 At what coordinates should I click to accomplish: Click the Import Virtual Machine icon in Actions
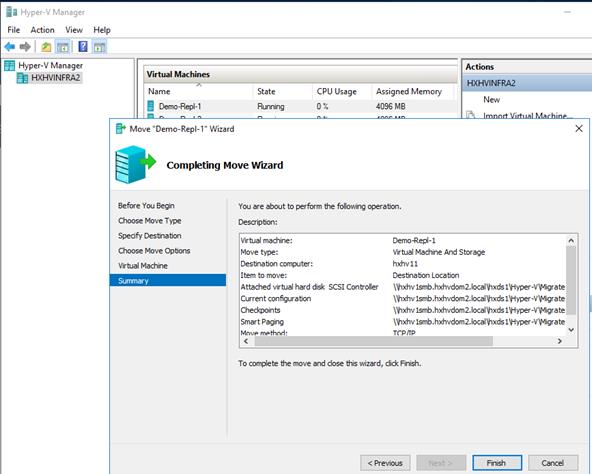[x=470, y=115]
